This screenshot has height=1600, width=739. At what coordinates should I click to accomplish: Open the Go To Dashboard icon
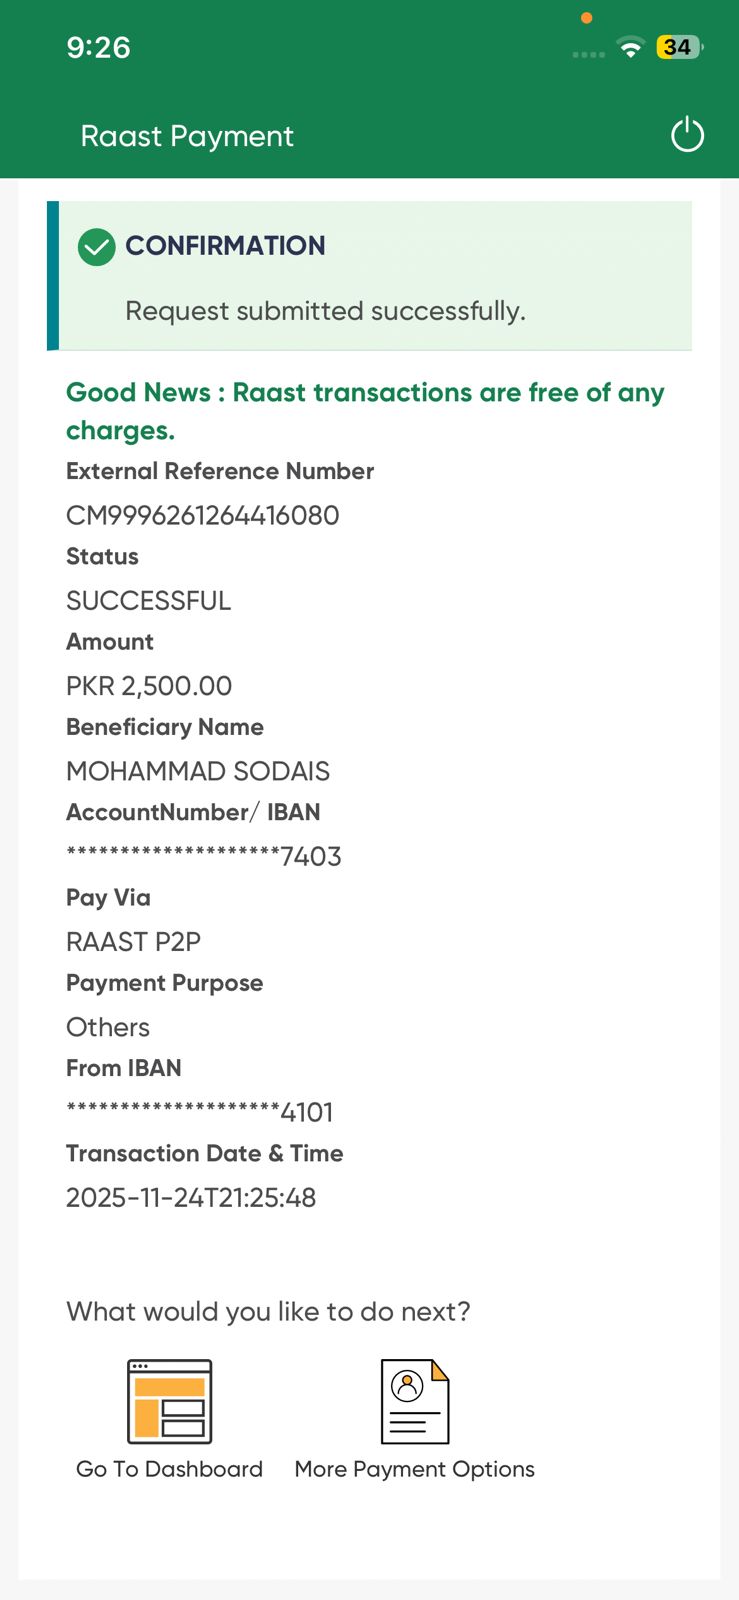click(x=169, y=1401)
